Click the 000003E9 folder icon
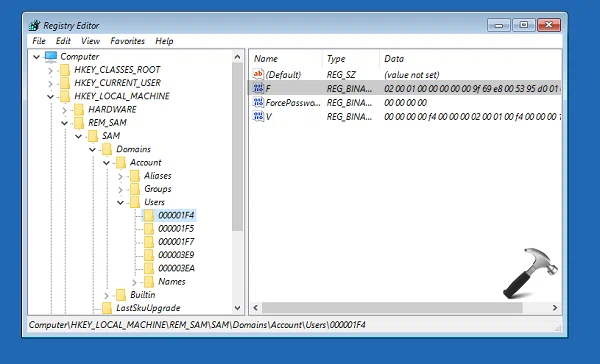600x364 pixels. (149, 255)
